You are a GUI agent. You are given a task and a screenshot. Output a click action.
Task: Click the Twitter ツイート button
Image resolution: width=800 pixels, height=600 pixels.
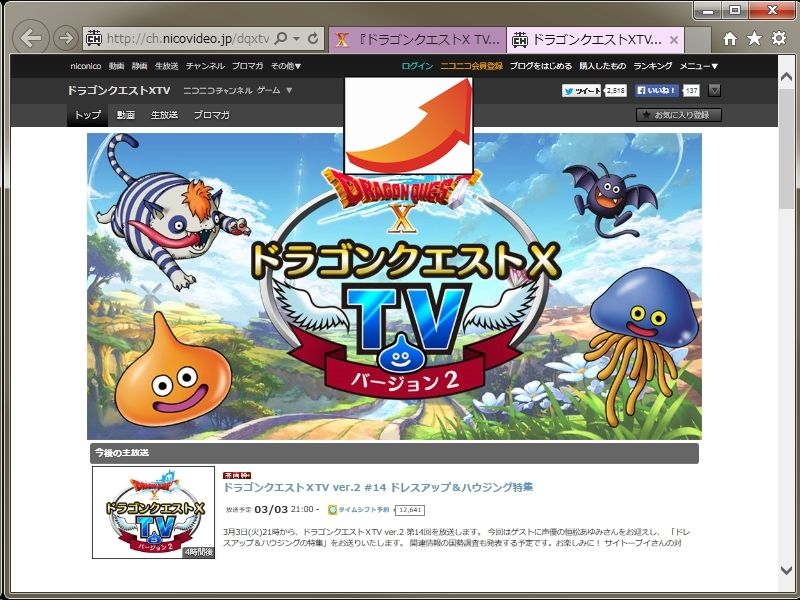click(581, 91)
